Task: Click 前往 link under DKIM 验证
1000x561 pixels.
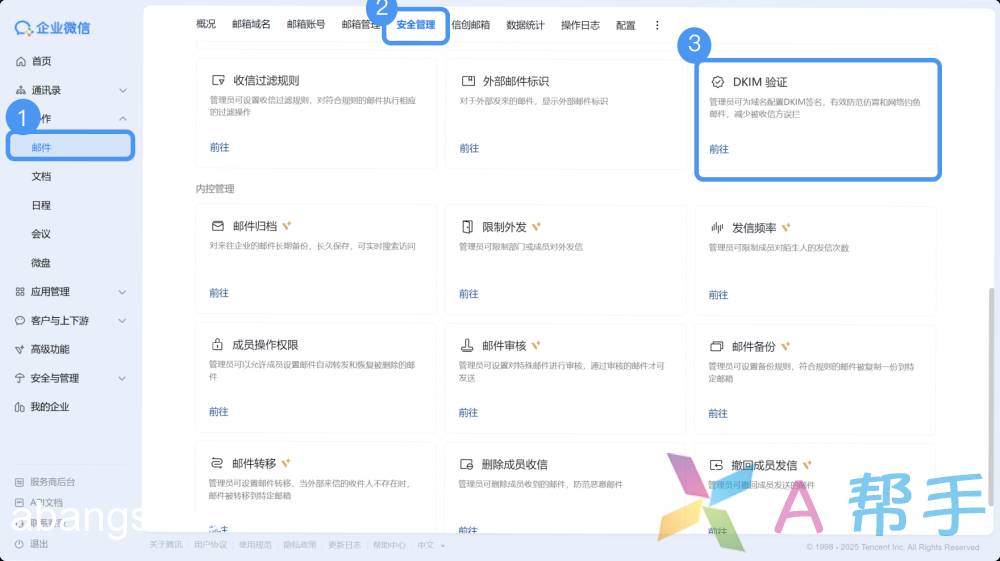Action: pyautogui.click(x=719, y=149)
